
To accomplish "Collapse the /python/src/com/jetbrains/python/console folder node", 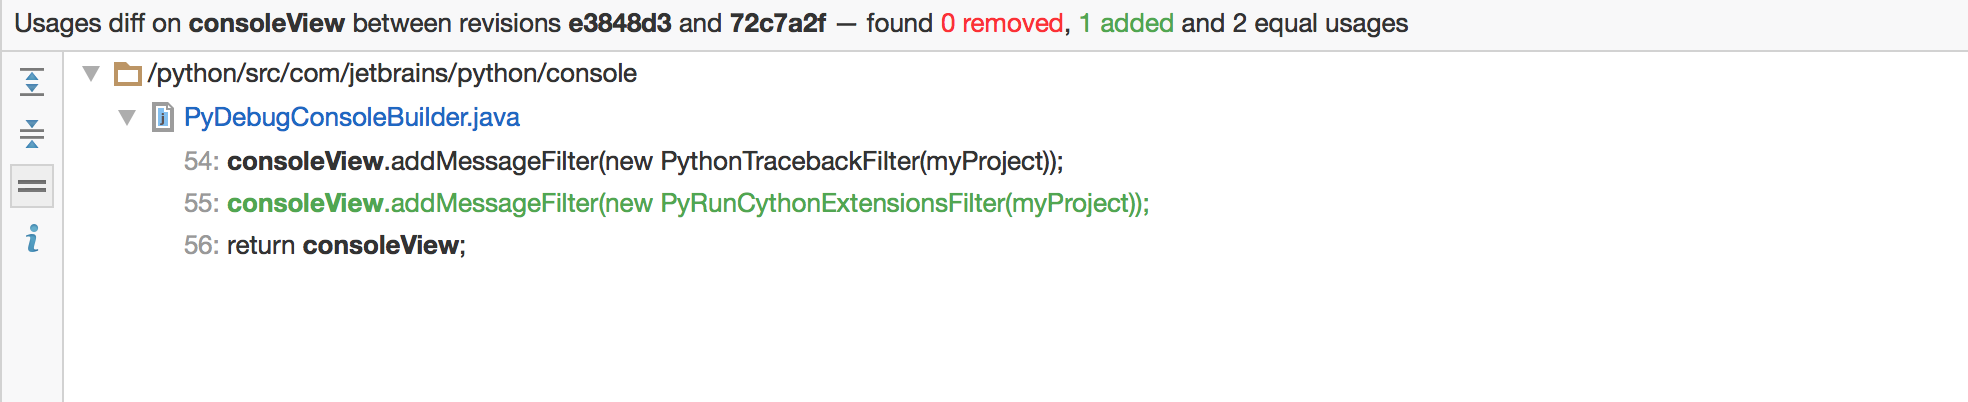I will (x=91, y=73).
